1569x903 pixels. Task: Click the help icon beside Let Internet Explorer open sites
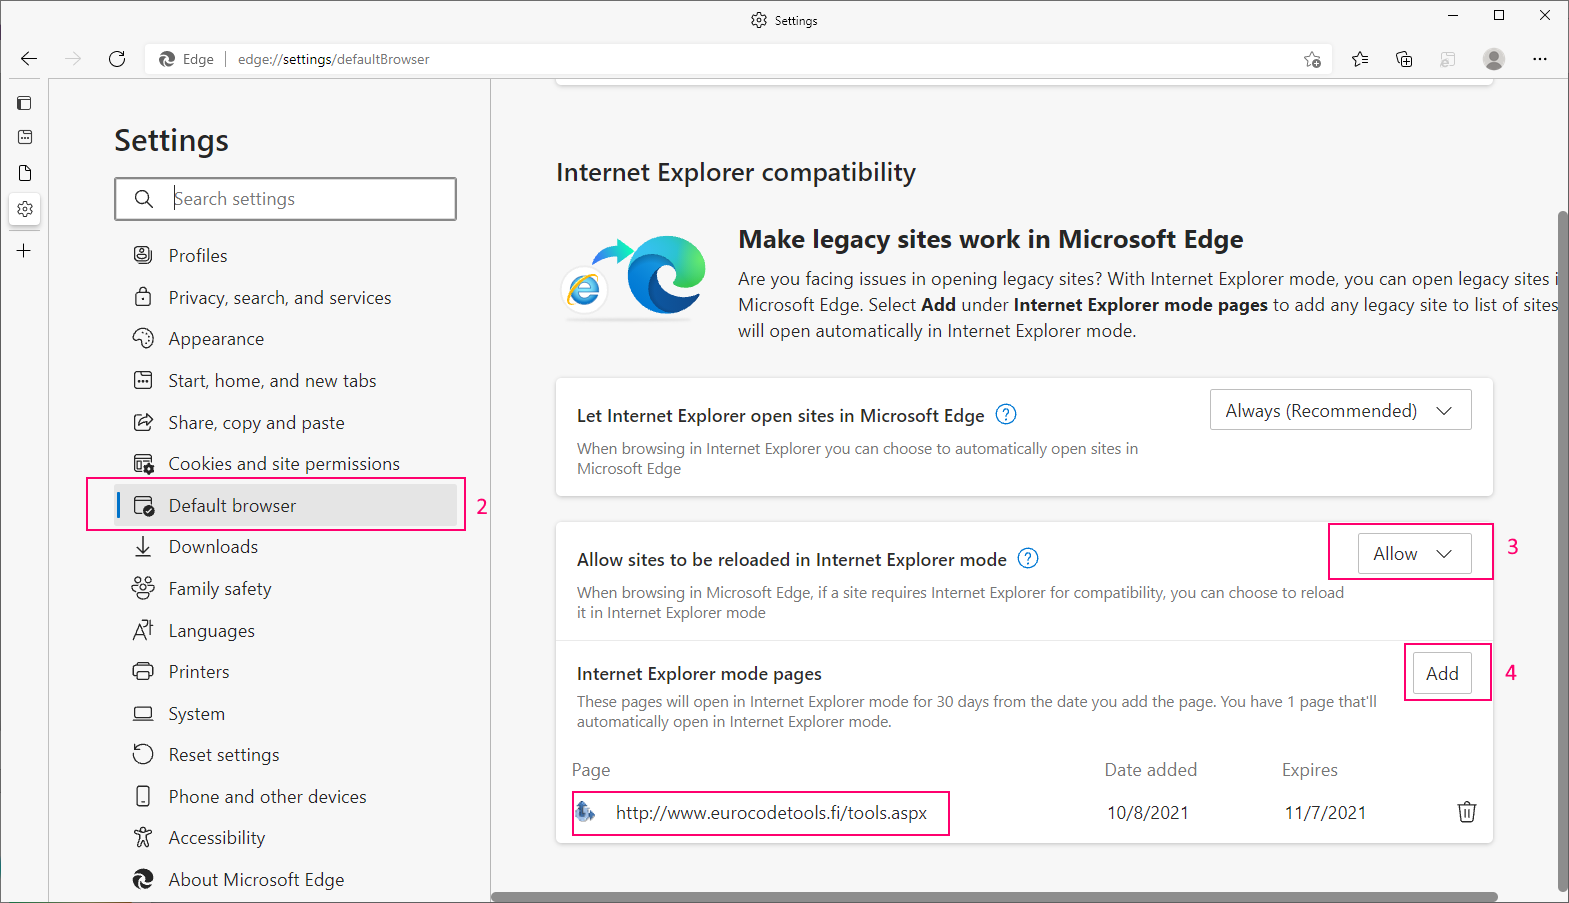[1007, 414]
